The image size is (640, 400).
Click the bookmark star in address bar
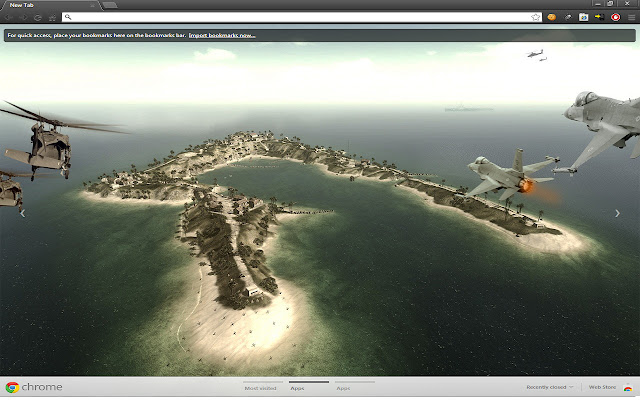[536, 17]
